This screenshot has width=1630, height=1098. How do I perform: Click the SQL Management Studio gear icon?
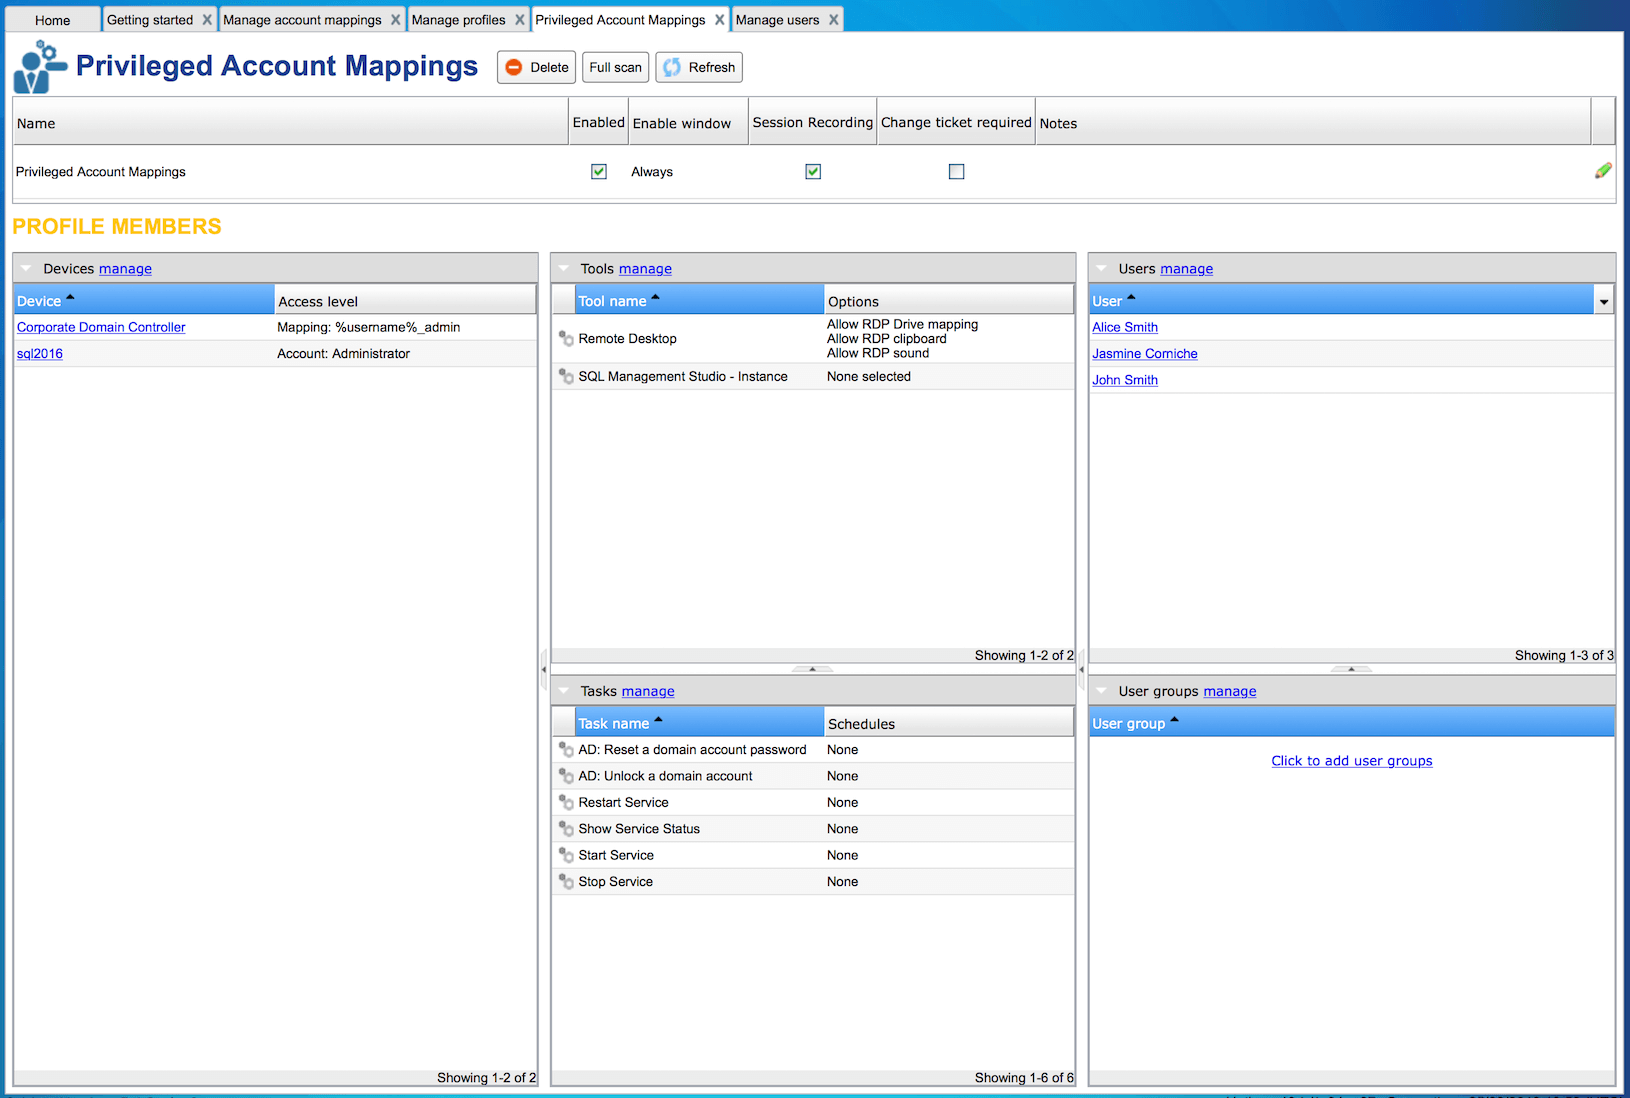(566, 377)
